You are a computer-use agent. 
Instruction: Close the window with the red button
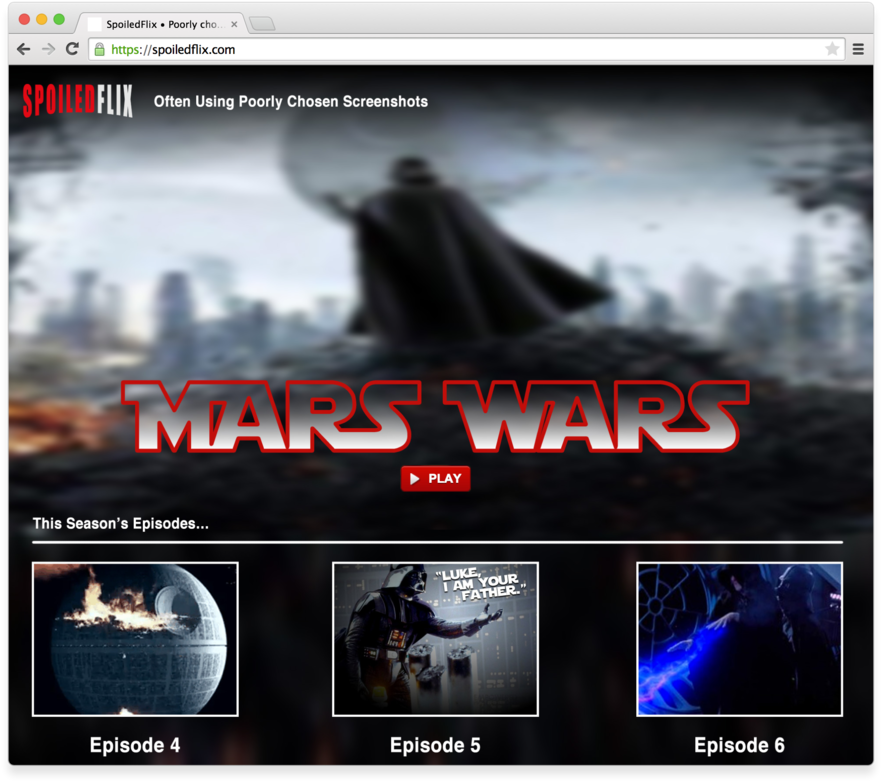tap(24, 19)
